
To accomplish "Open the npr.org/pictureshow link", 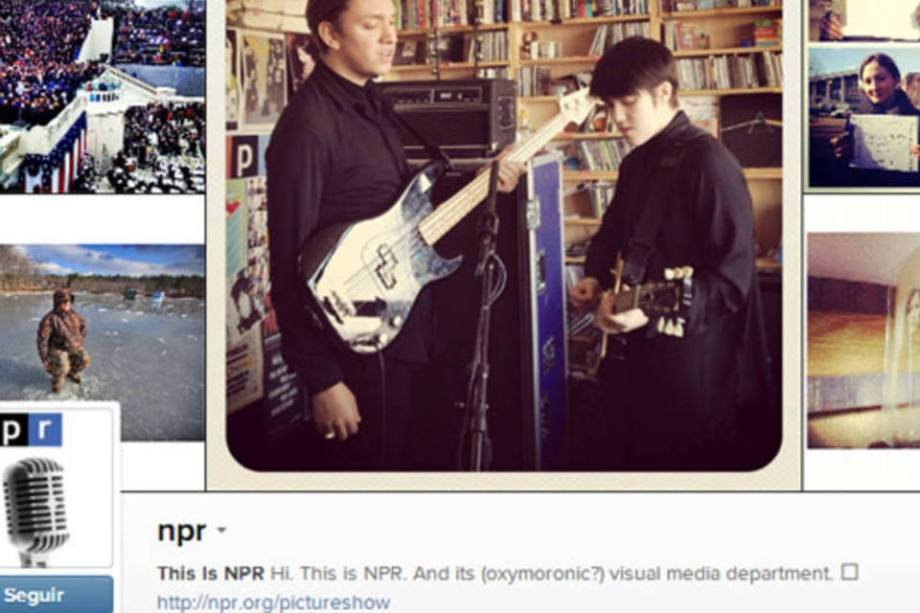I will click(273, 602).
